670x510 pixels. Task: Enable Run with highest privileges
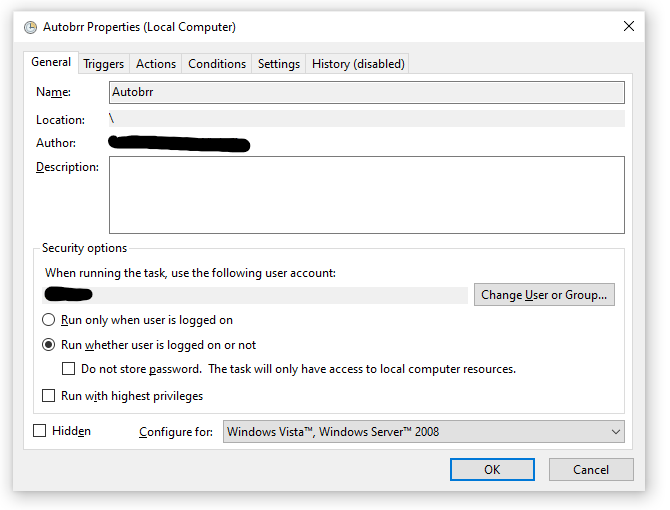pyautogui.click(x=48, y=396)
